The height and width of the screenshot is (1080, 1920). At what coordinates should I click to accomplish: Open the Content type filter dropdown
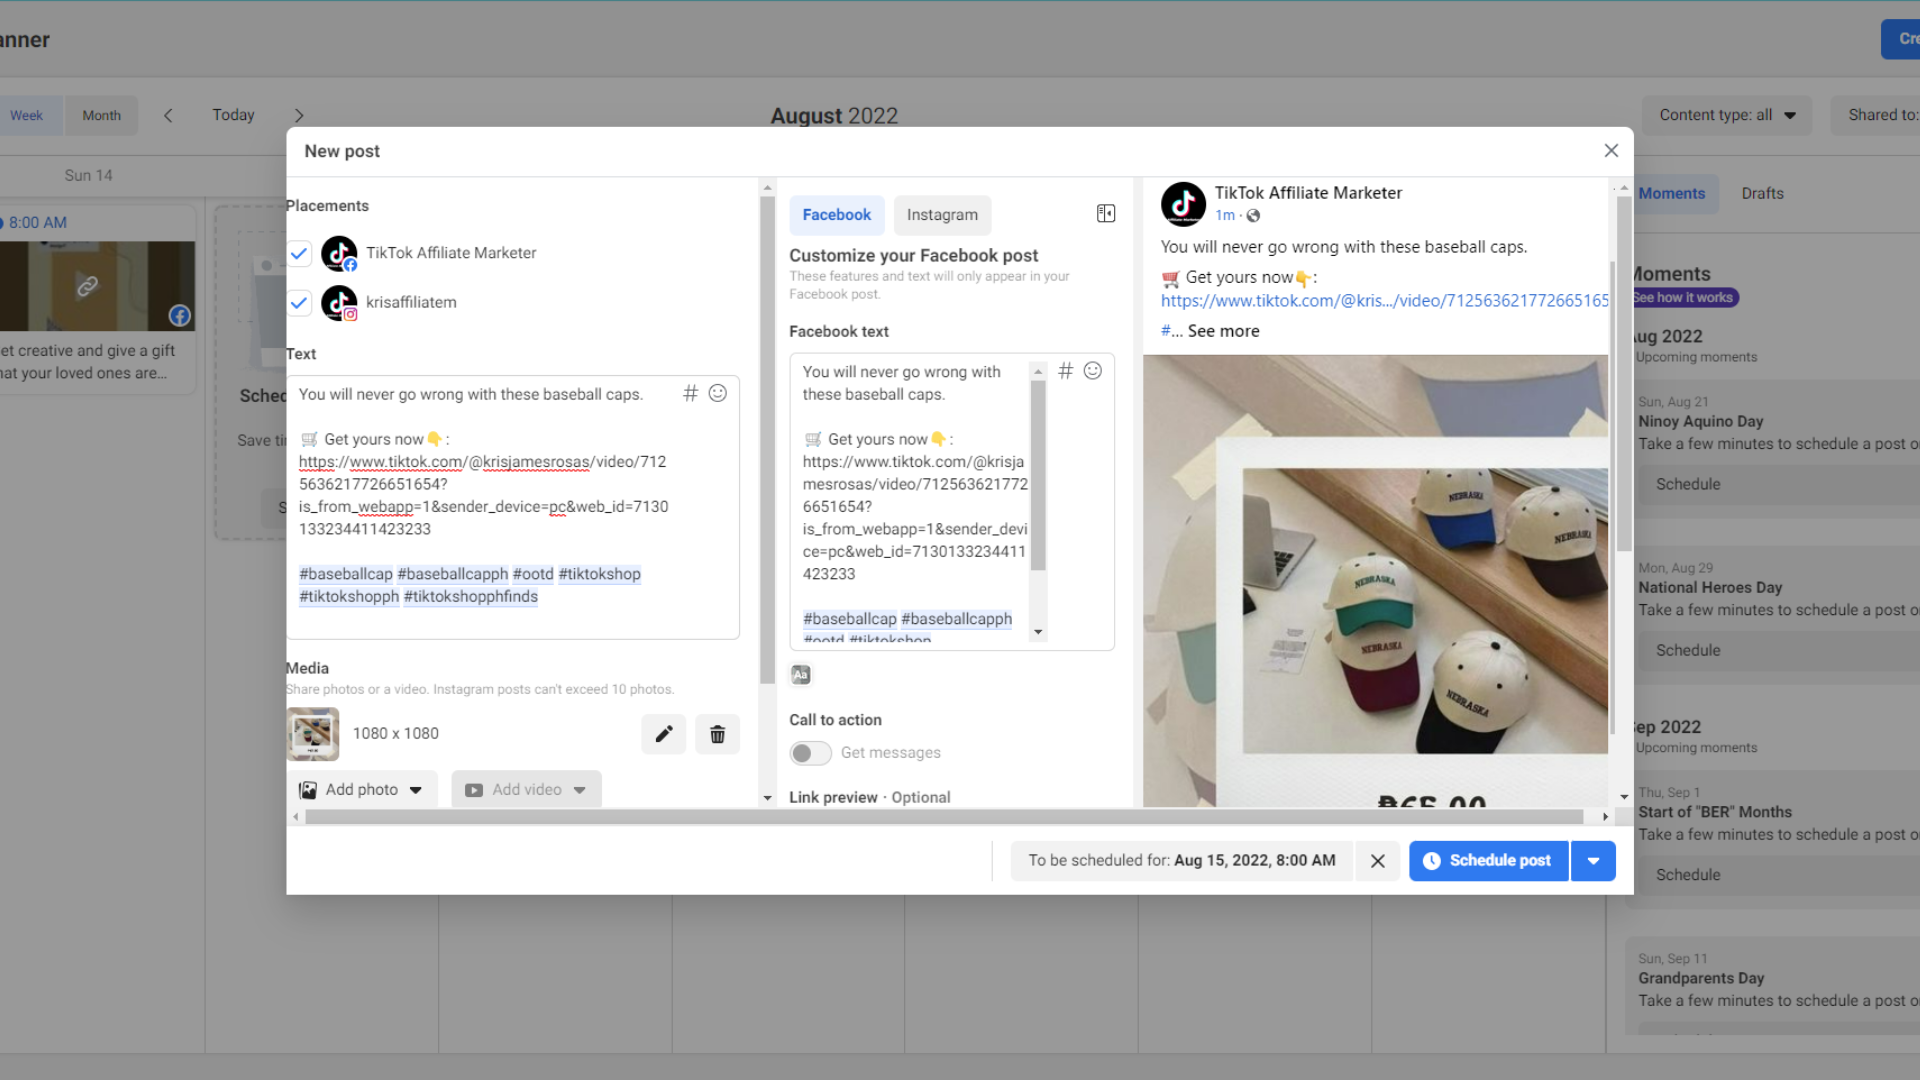pos(1727,115)
